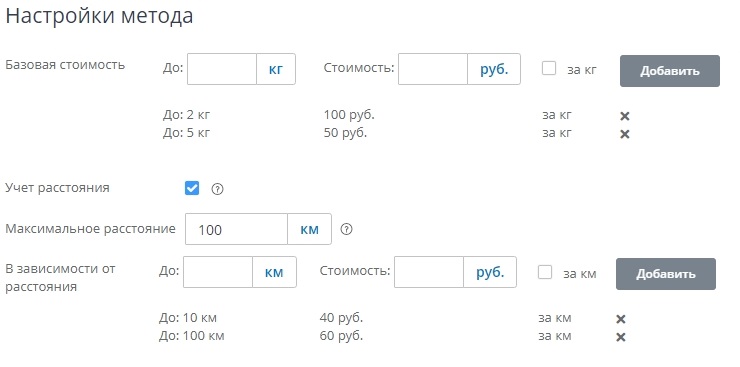The height and width of the screenshot is (367, 740).
Task: Remove the До: 10 км distance row
Action: (x=621, y=319)
